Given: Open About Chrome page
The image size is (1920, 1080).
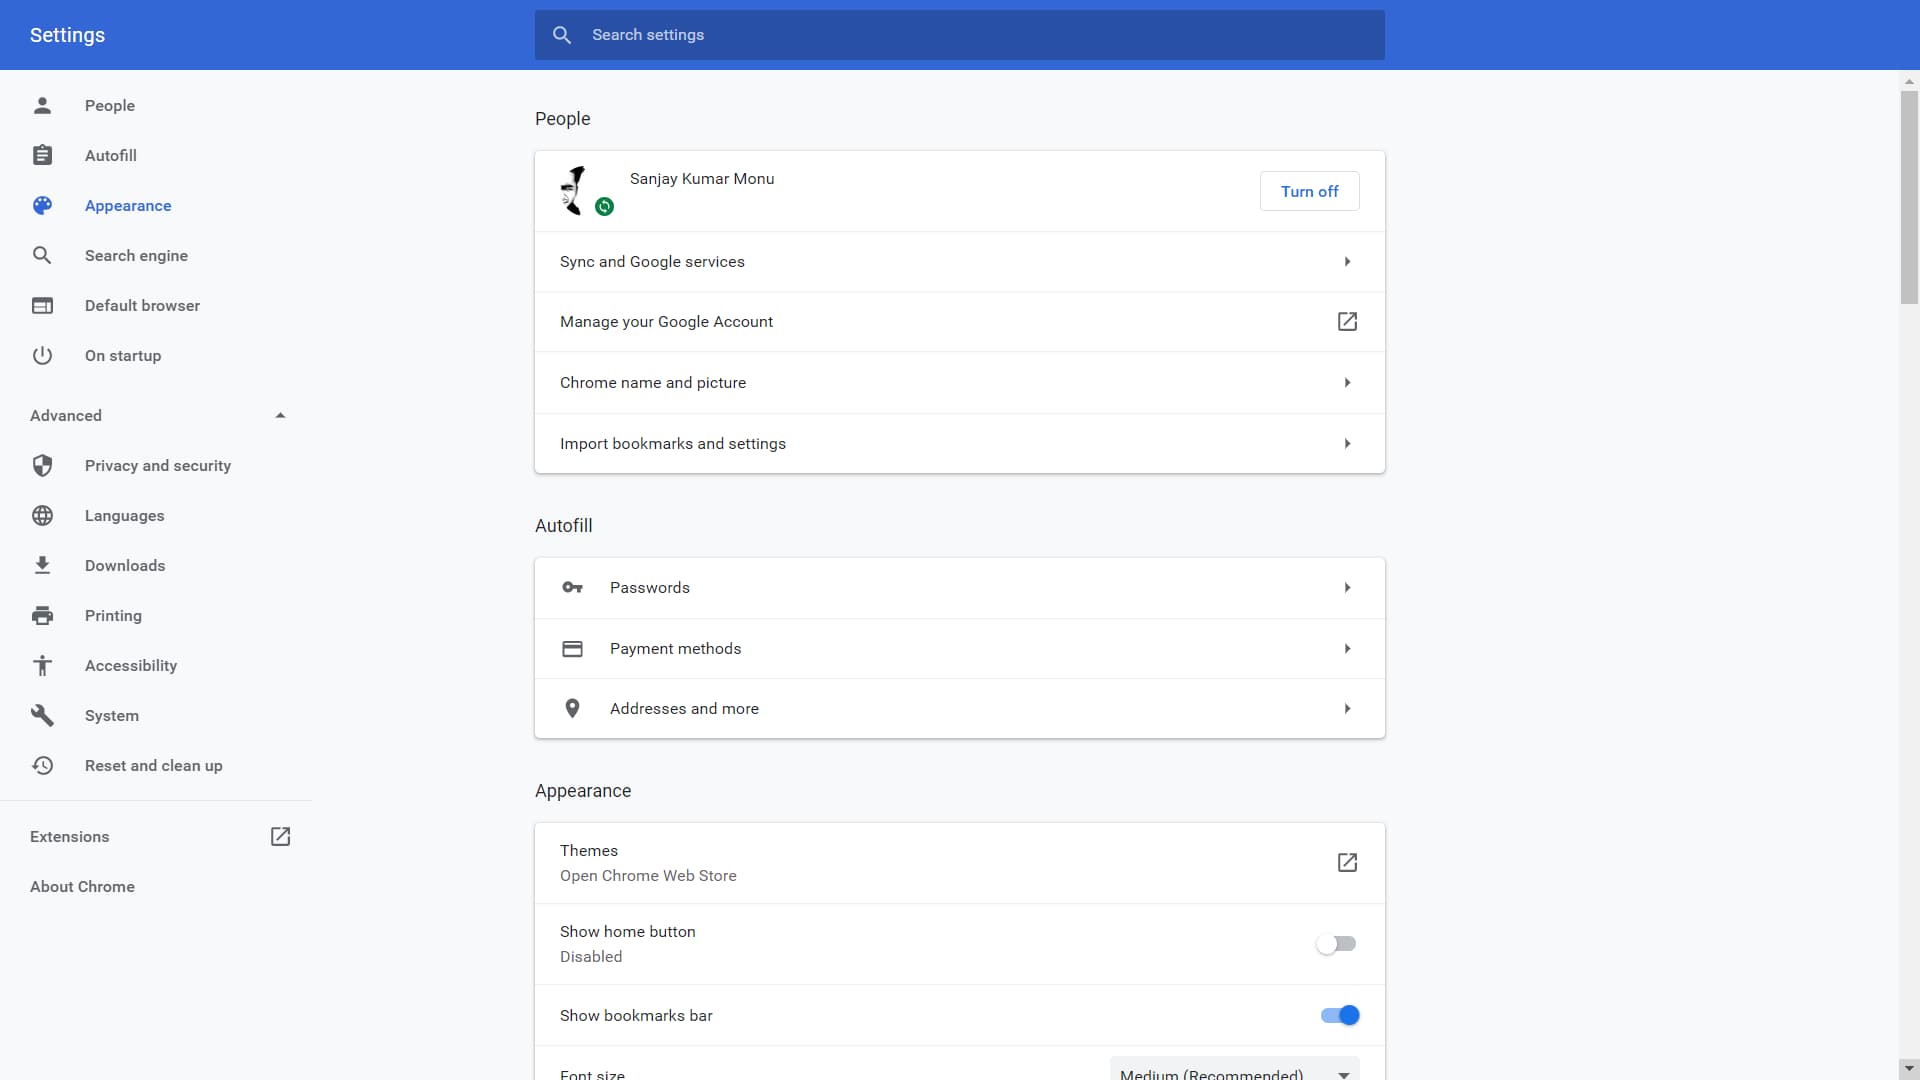Looking at the screenshot, I should [x=82, y=886].
